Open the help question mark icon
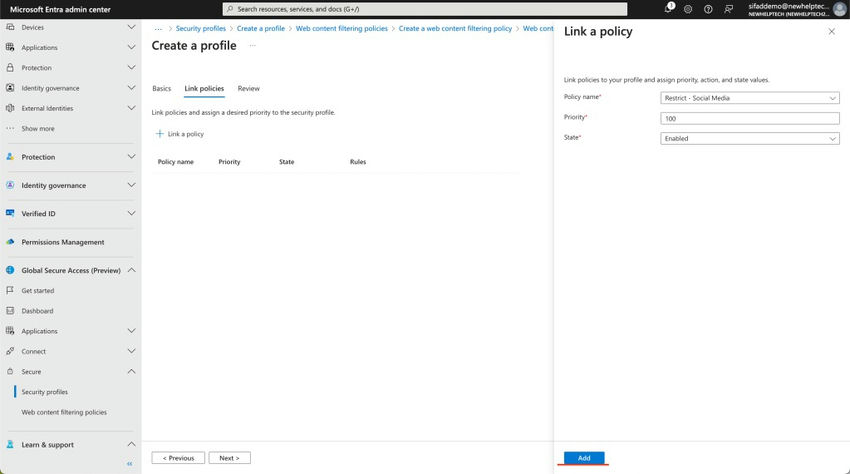Viewport: 850px width, 474px height. click(x=708, y=9)
